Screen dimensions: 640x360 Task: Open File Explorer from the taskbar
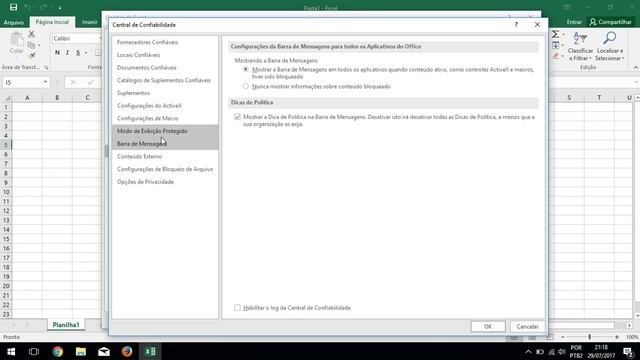pos(81,351)
